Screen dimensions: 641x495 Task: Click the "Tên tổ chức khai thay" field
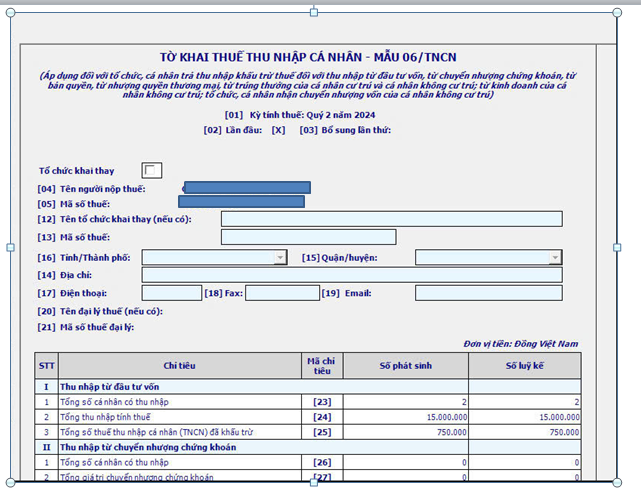(x=391, y=219)
